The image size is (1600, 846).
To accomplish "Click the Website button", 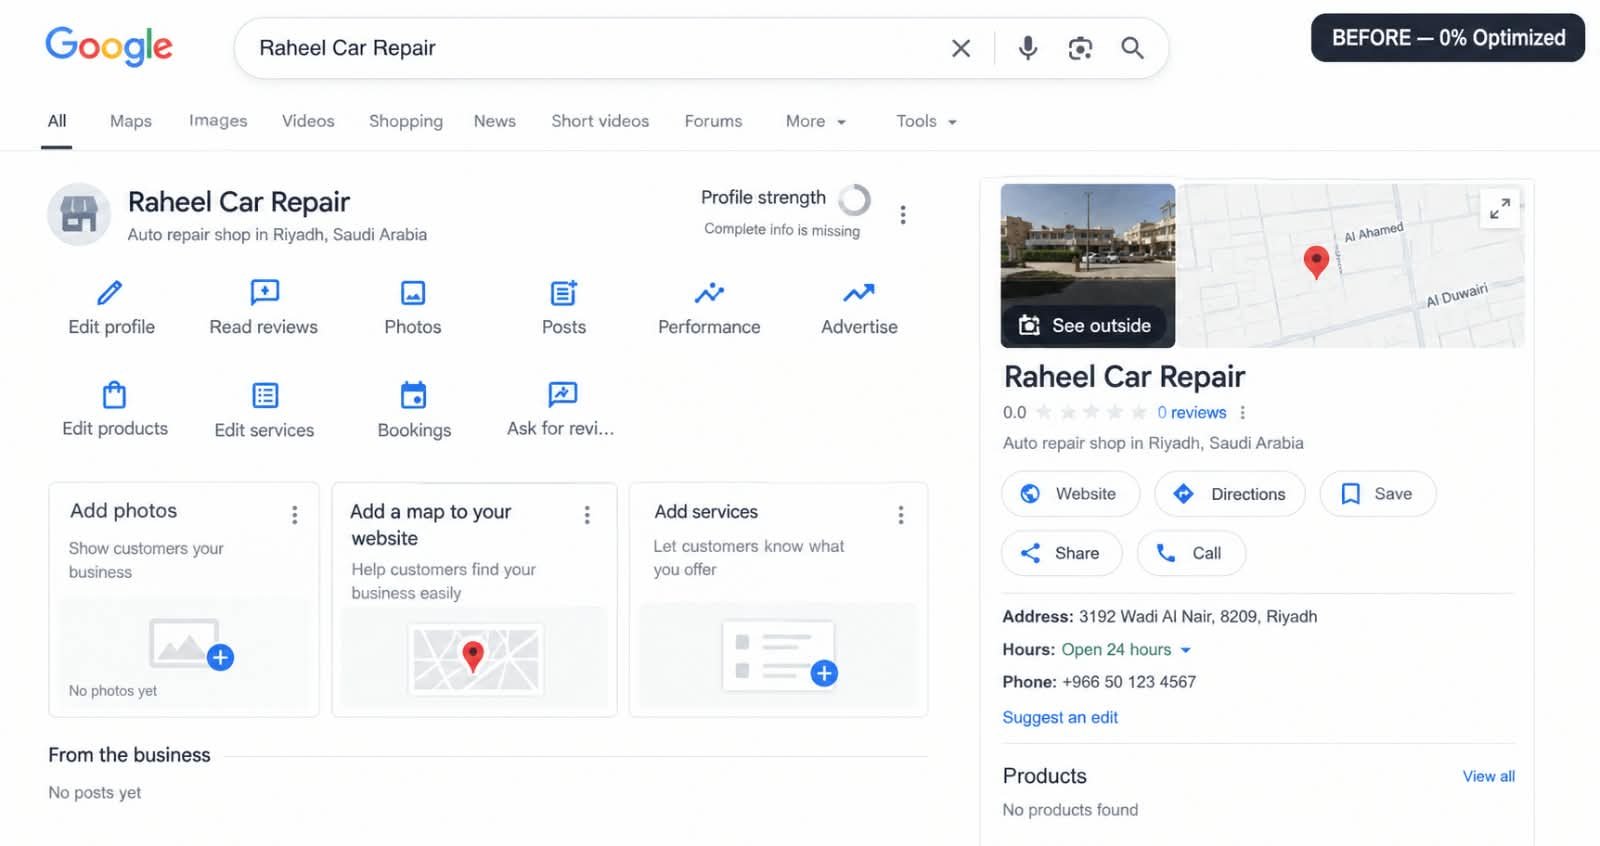I will coord(1070,494).
